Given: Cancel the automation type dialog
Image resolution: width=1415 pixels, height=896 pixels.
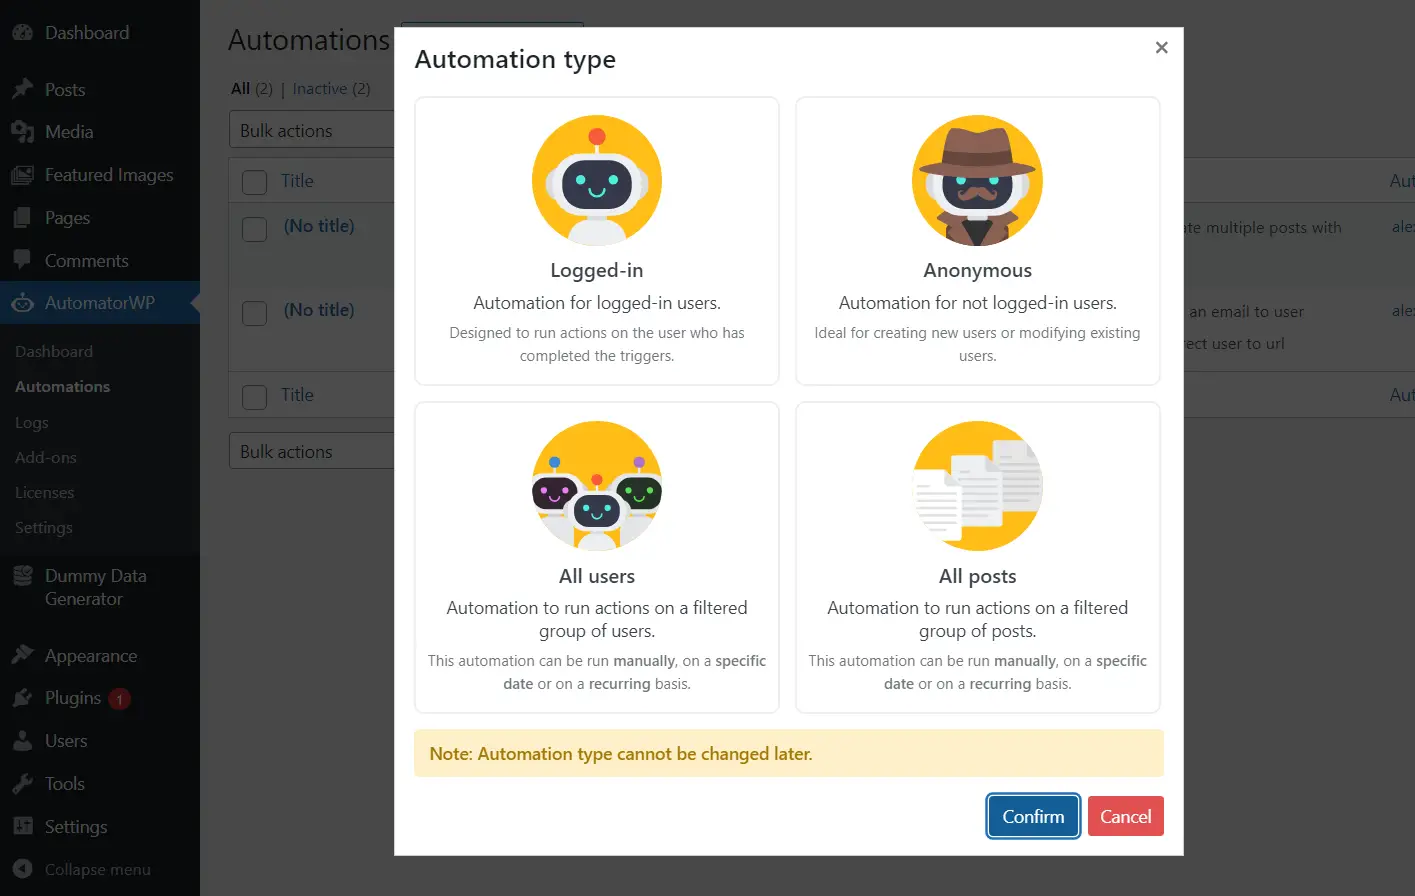Looking at the screenshot, I should pos(1125,816).
